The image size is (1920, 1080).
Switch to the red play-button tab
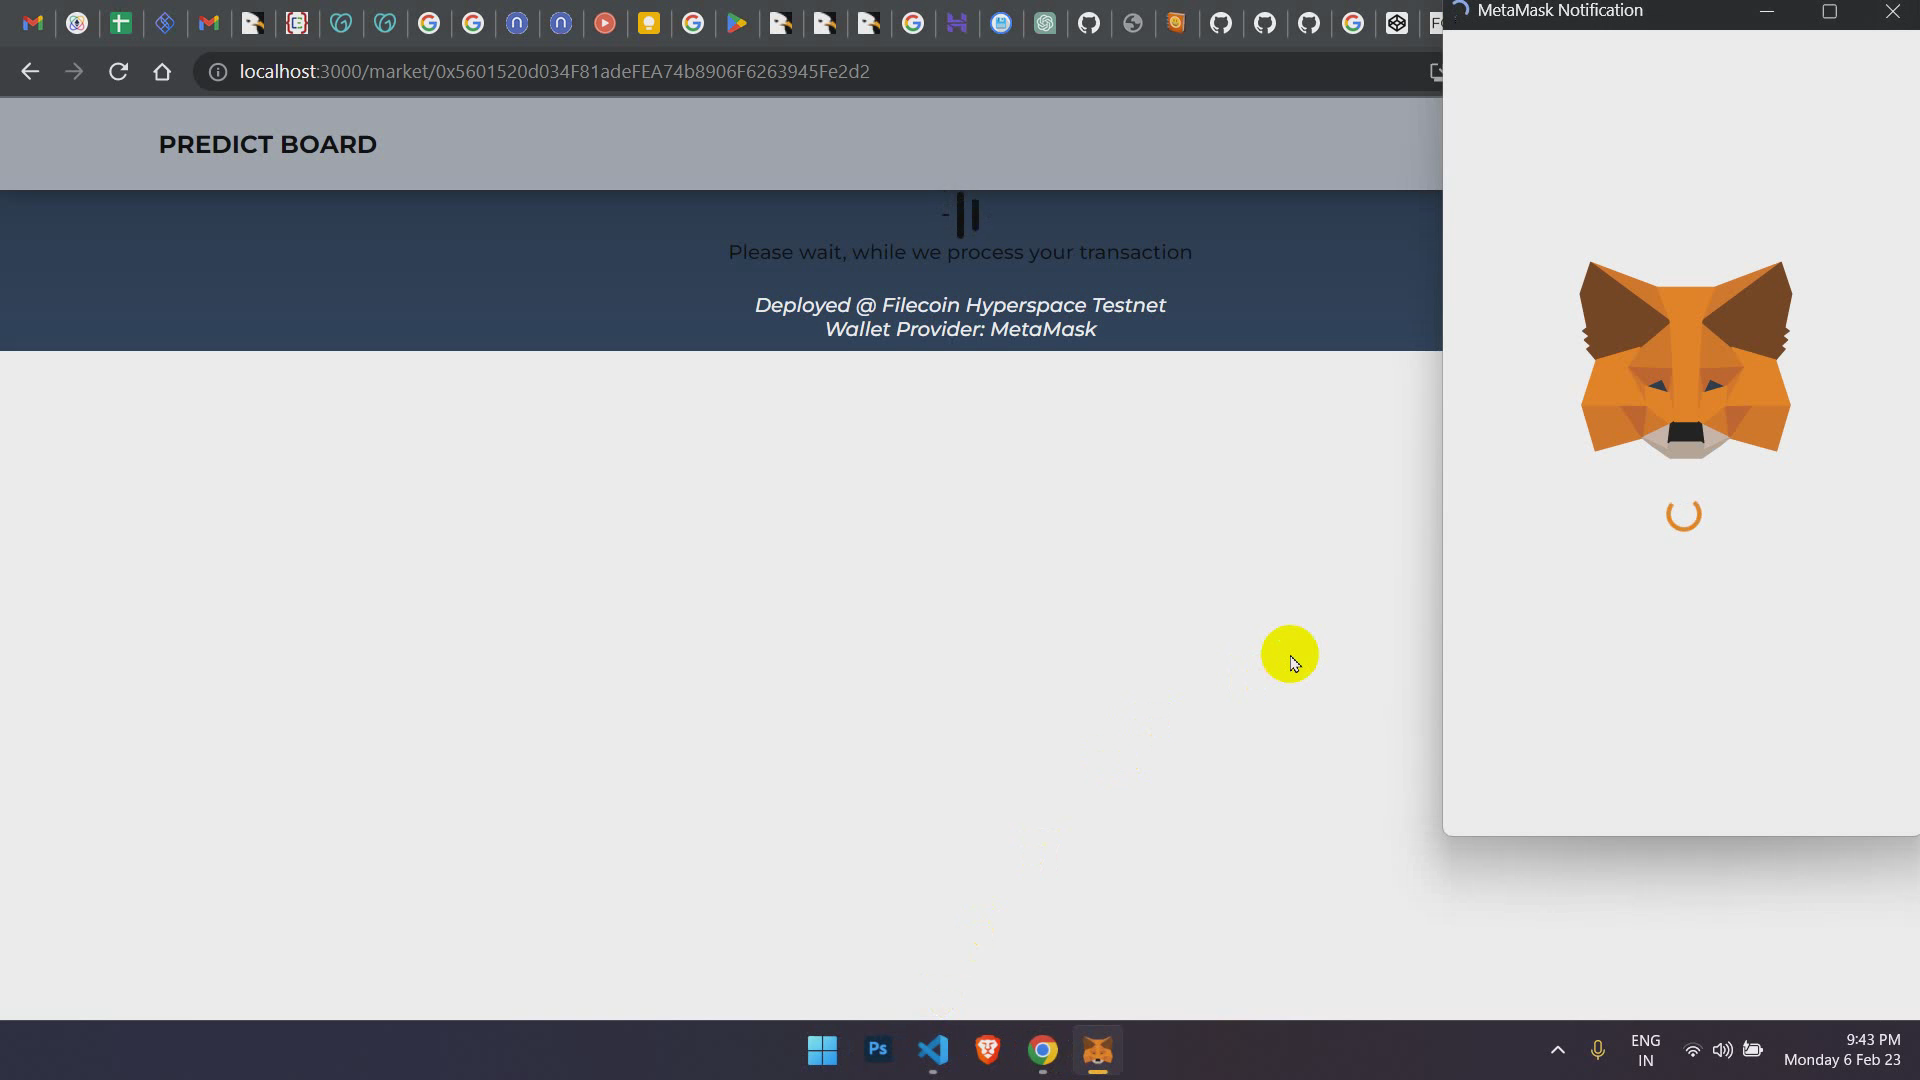605,23
